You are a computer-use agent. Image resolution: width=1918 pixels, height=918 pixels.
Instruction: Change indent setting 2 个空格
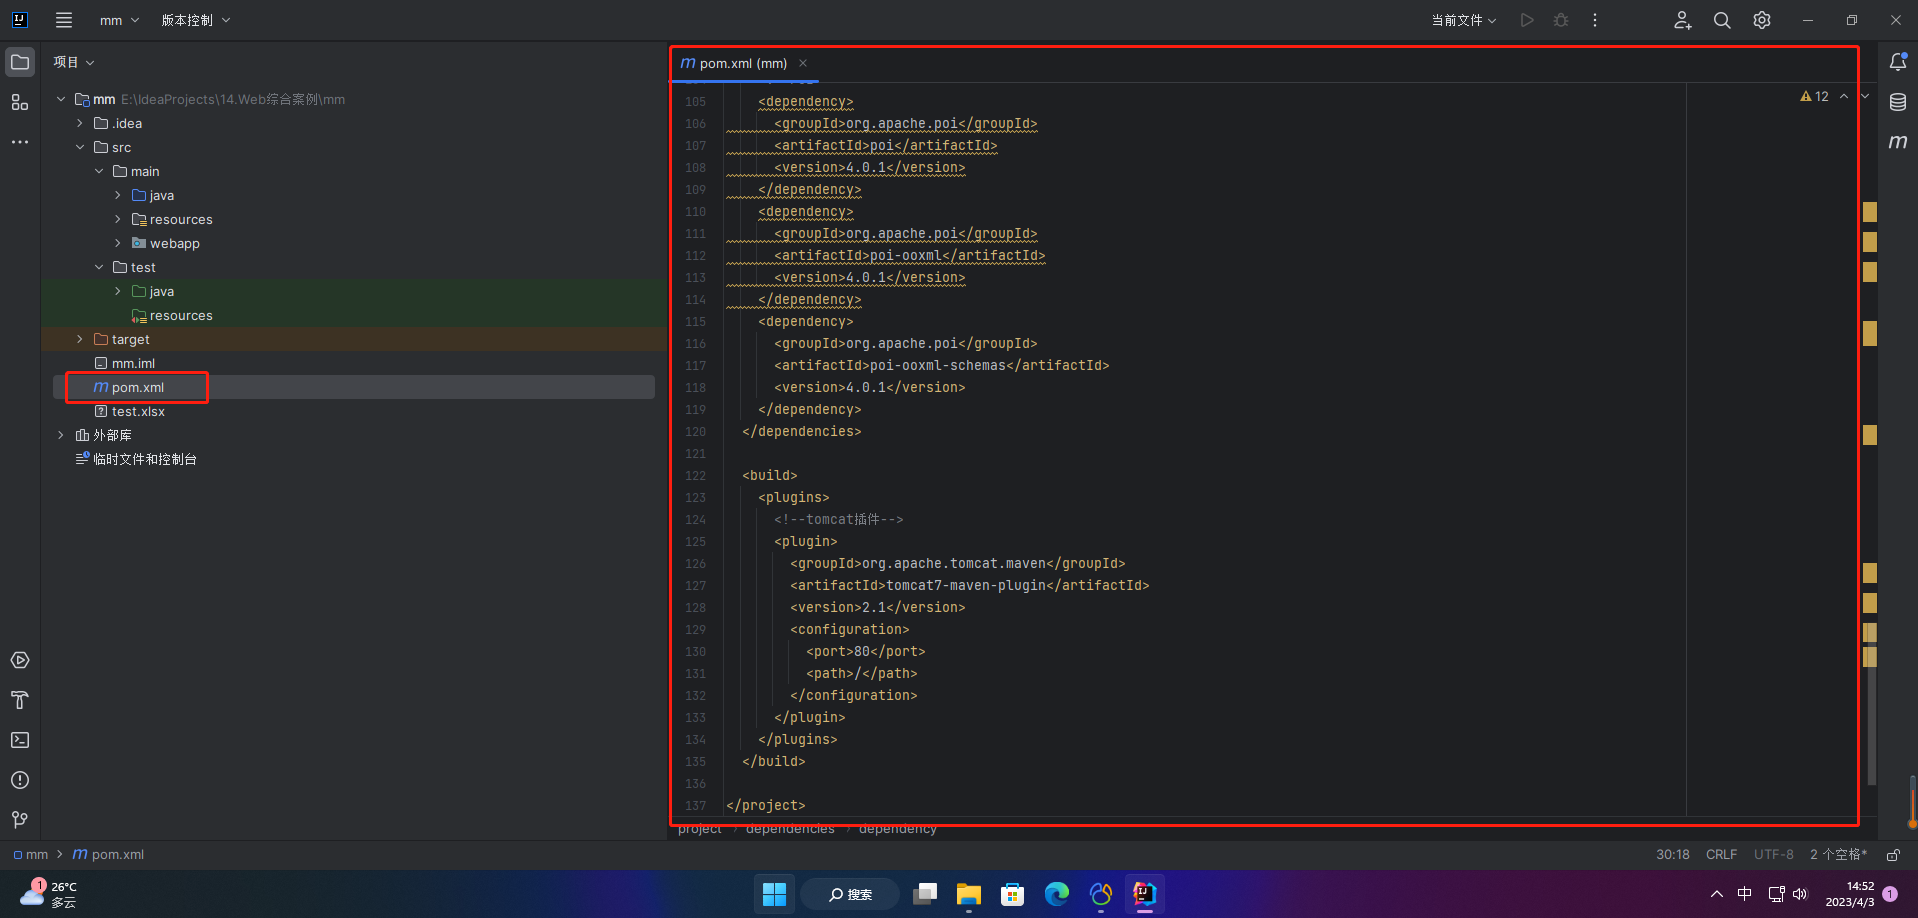coord(1838,855)
